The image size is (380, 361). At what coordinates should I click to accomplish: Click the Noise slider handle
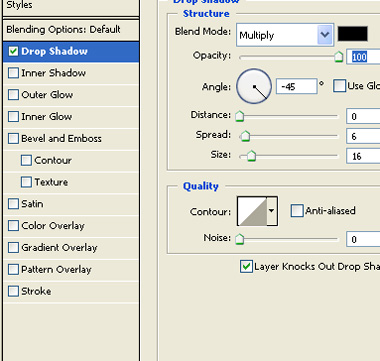[x=240, y=239]
